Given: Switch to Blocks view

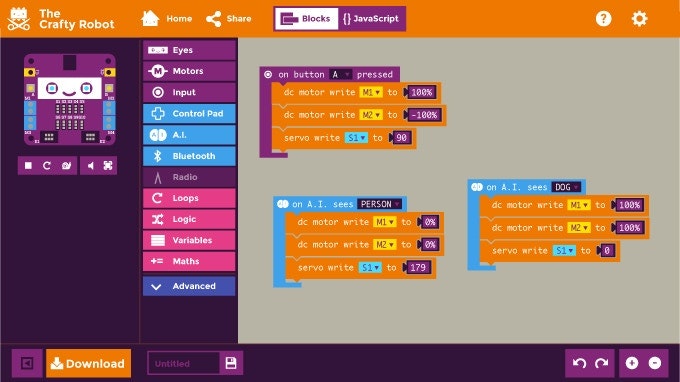Looking at the screenshot, I should [x=307, y=19].
